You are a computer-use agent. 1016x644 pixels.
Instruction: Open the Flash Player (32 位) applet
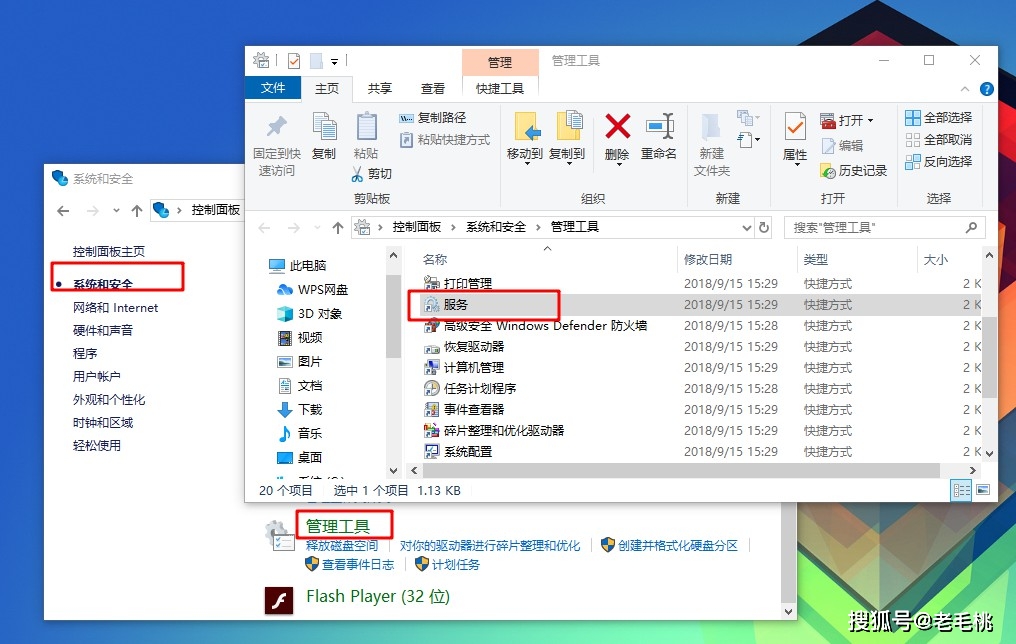378,597
